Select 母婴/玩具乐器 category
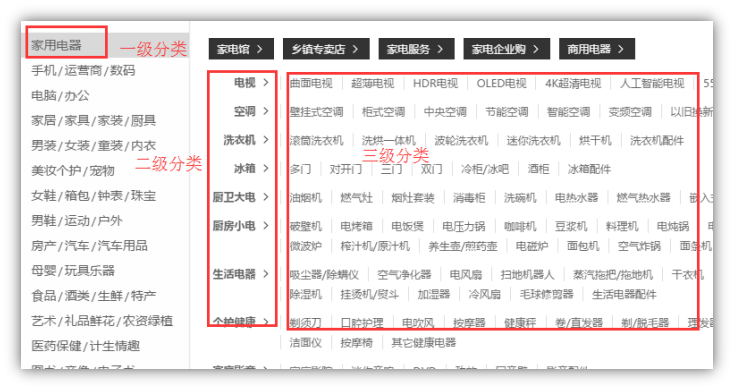Screen dimensions: 735x390 point(73,270)
